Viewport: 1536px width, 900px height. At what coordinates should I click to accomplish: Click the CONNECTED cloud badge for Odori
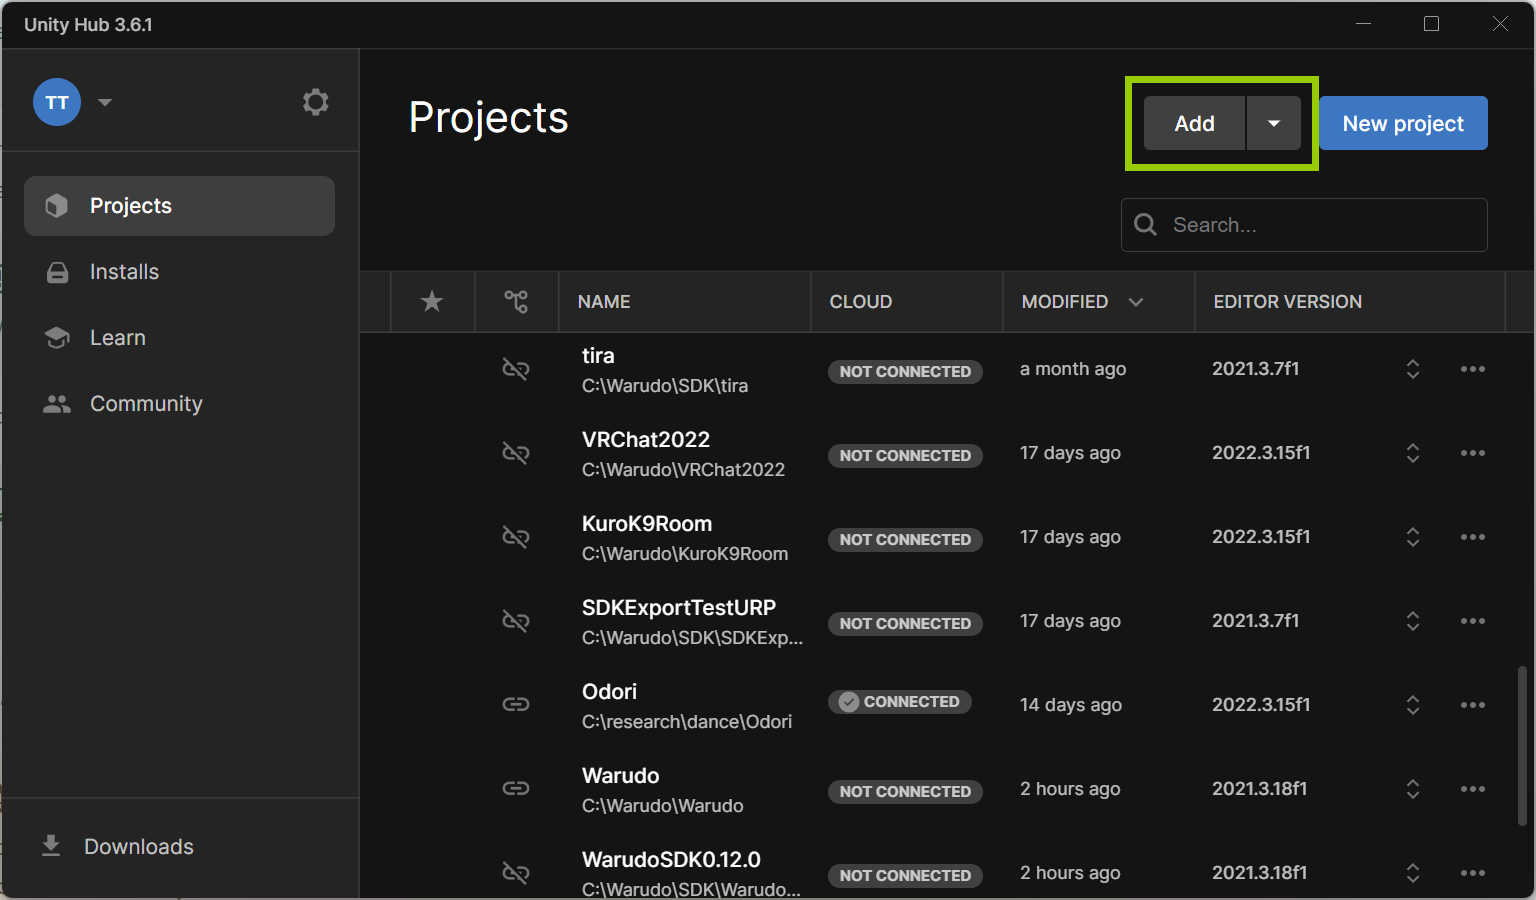899,702
